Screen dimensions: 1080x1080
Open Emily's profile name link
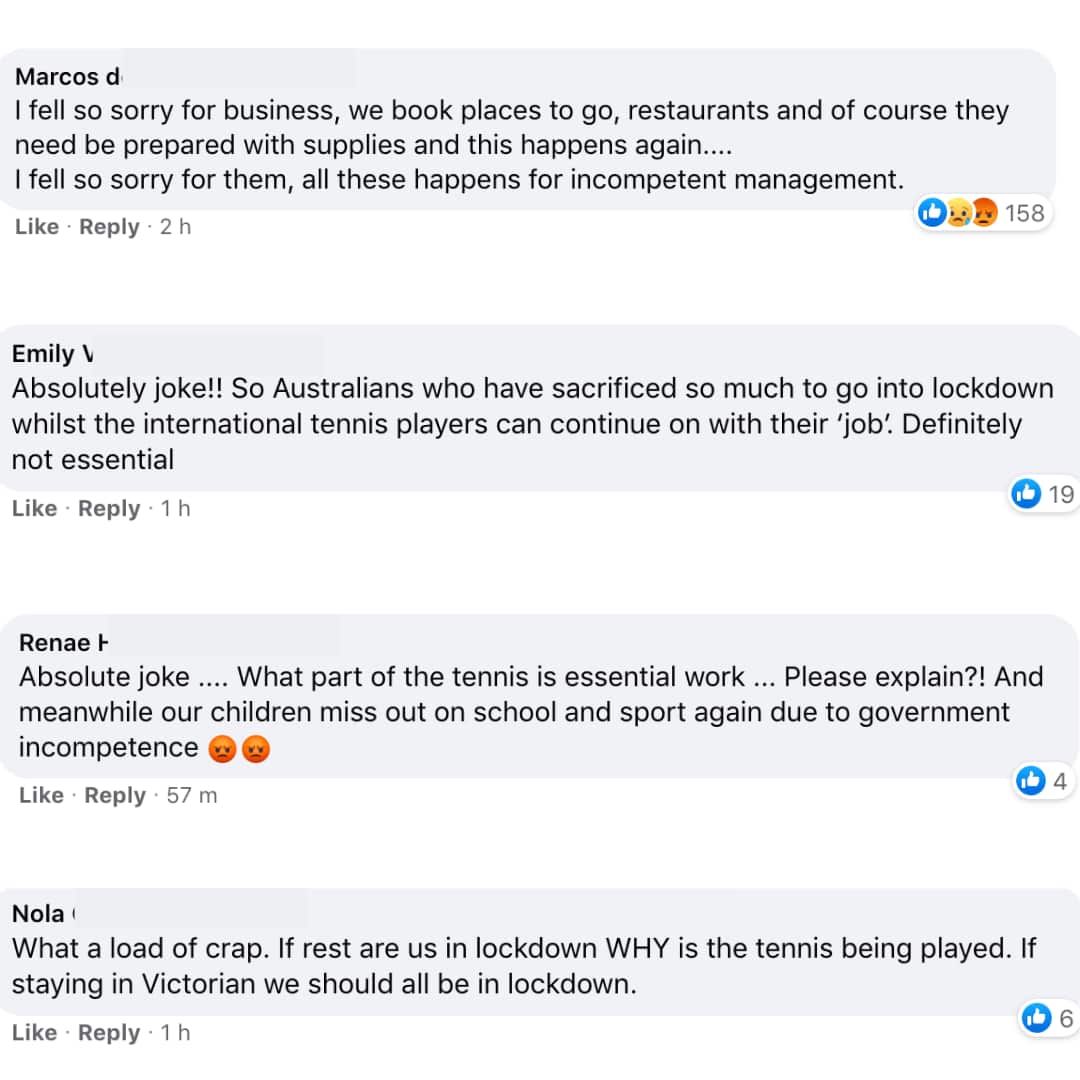coord(50,353)
